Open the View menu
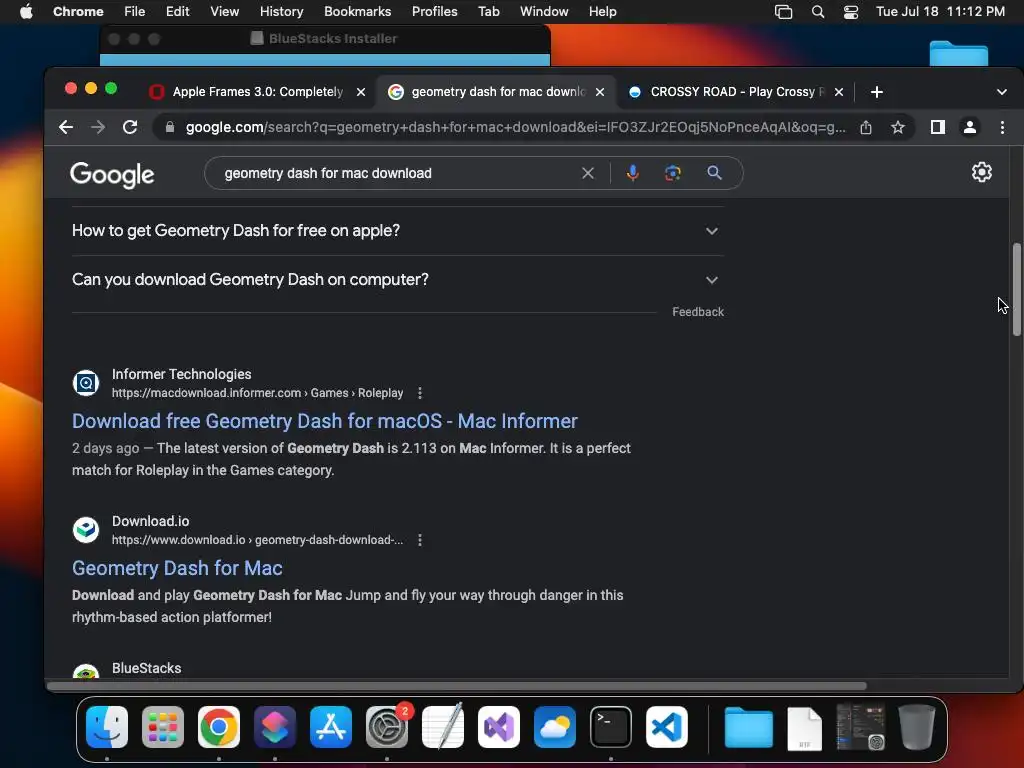 [225, 12]
